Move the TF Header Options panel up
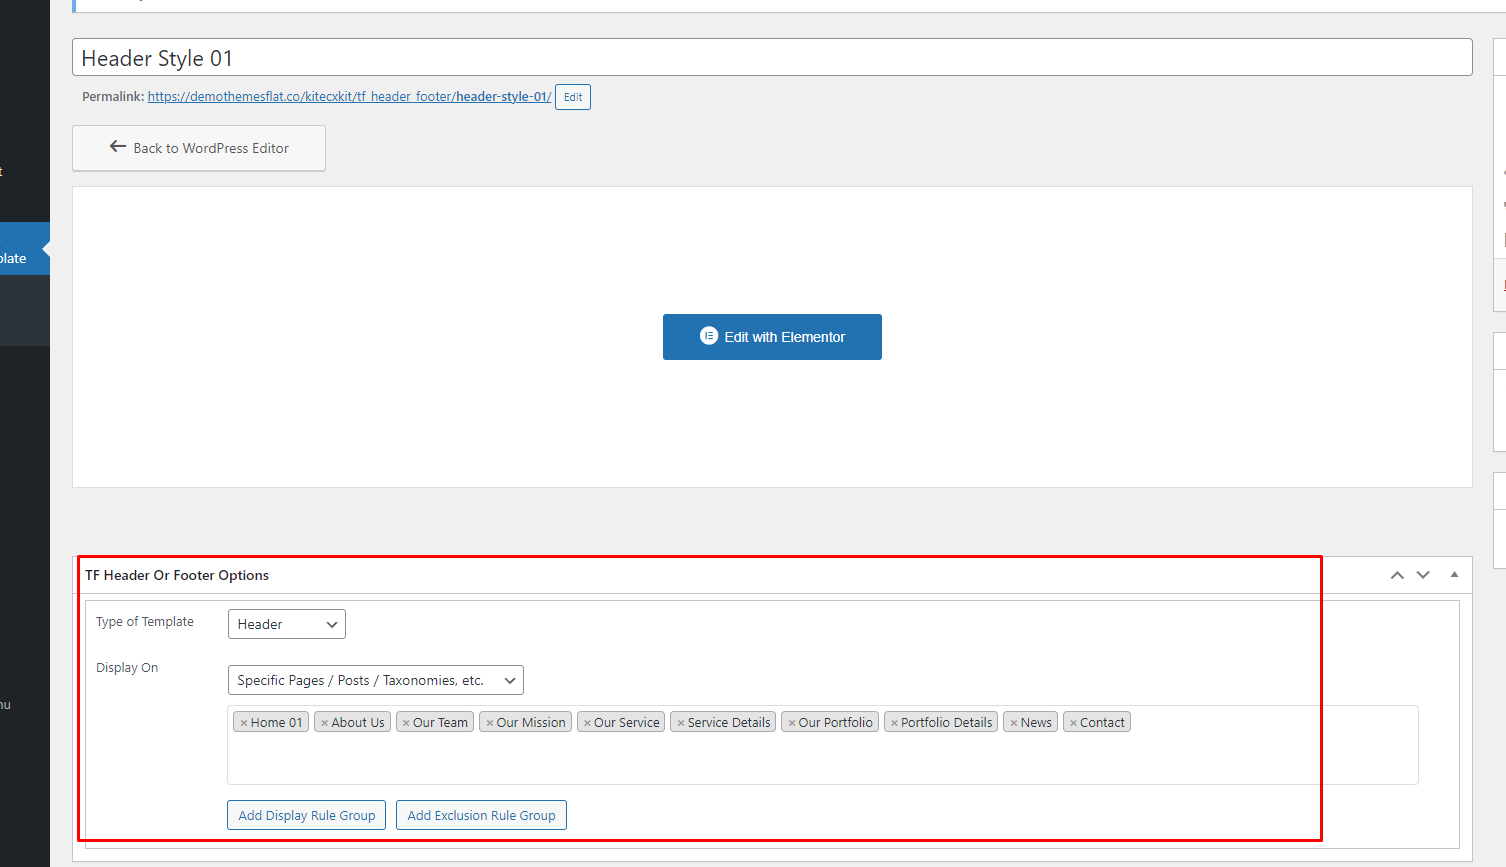1506x867 pixels. click(x=1397, y=575)
